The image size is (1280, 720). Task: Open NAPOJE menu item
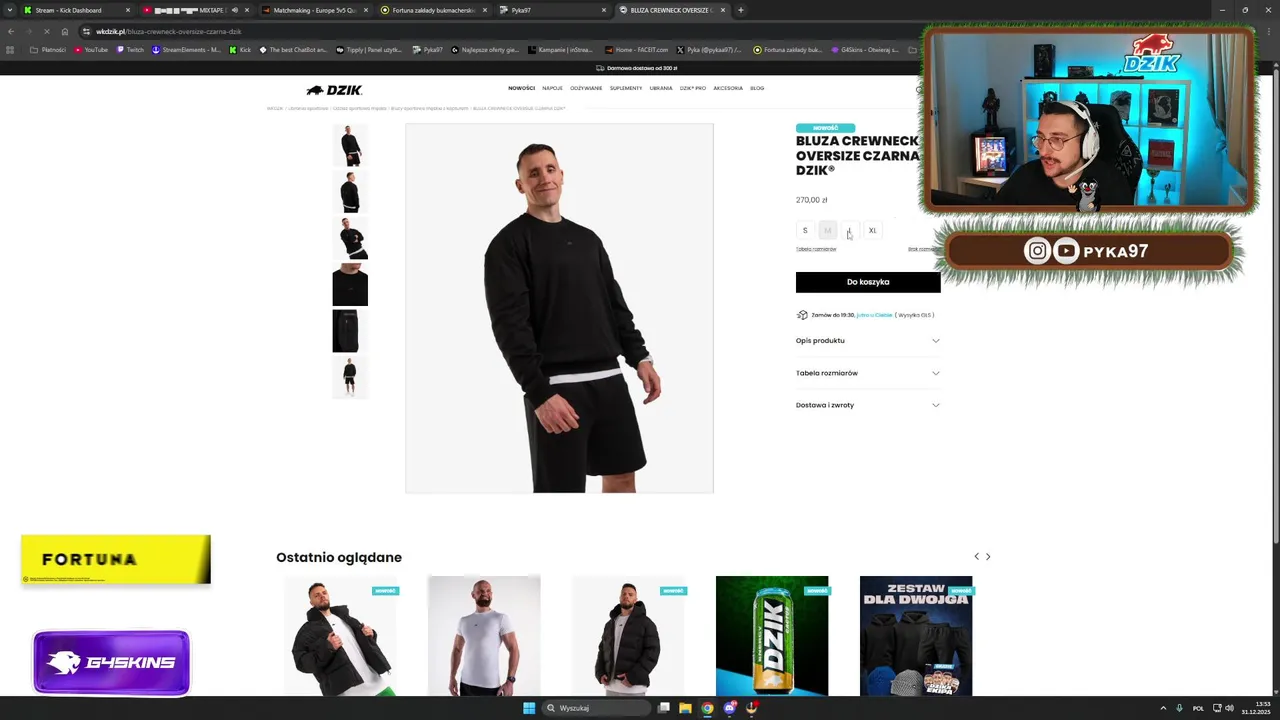pyautogui.click(x=553, y=88)
